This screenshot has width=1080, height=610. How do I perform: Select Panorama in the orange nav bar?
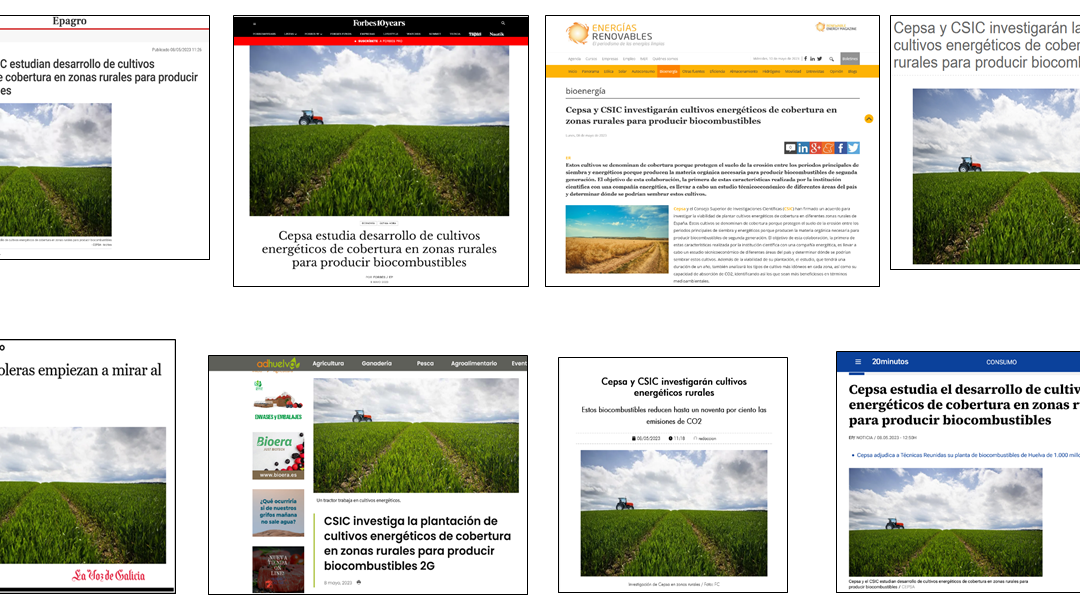click(x=590, y=71)
